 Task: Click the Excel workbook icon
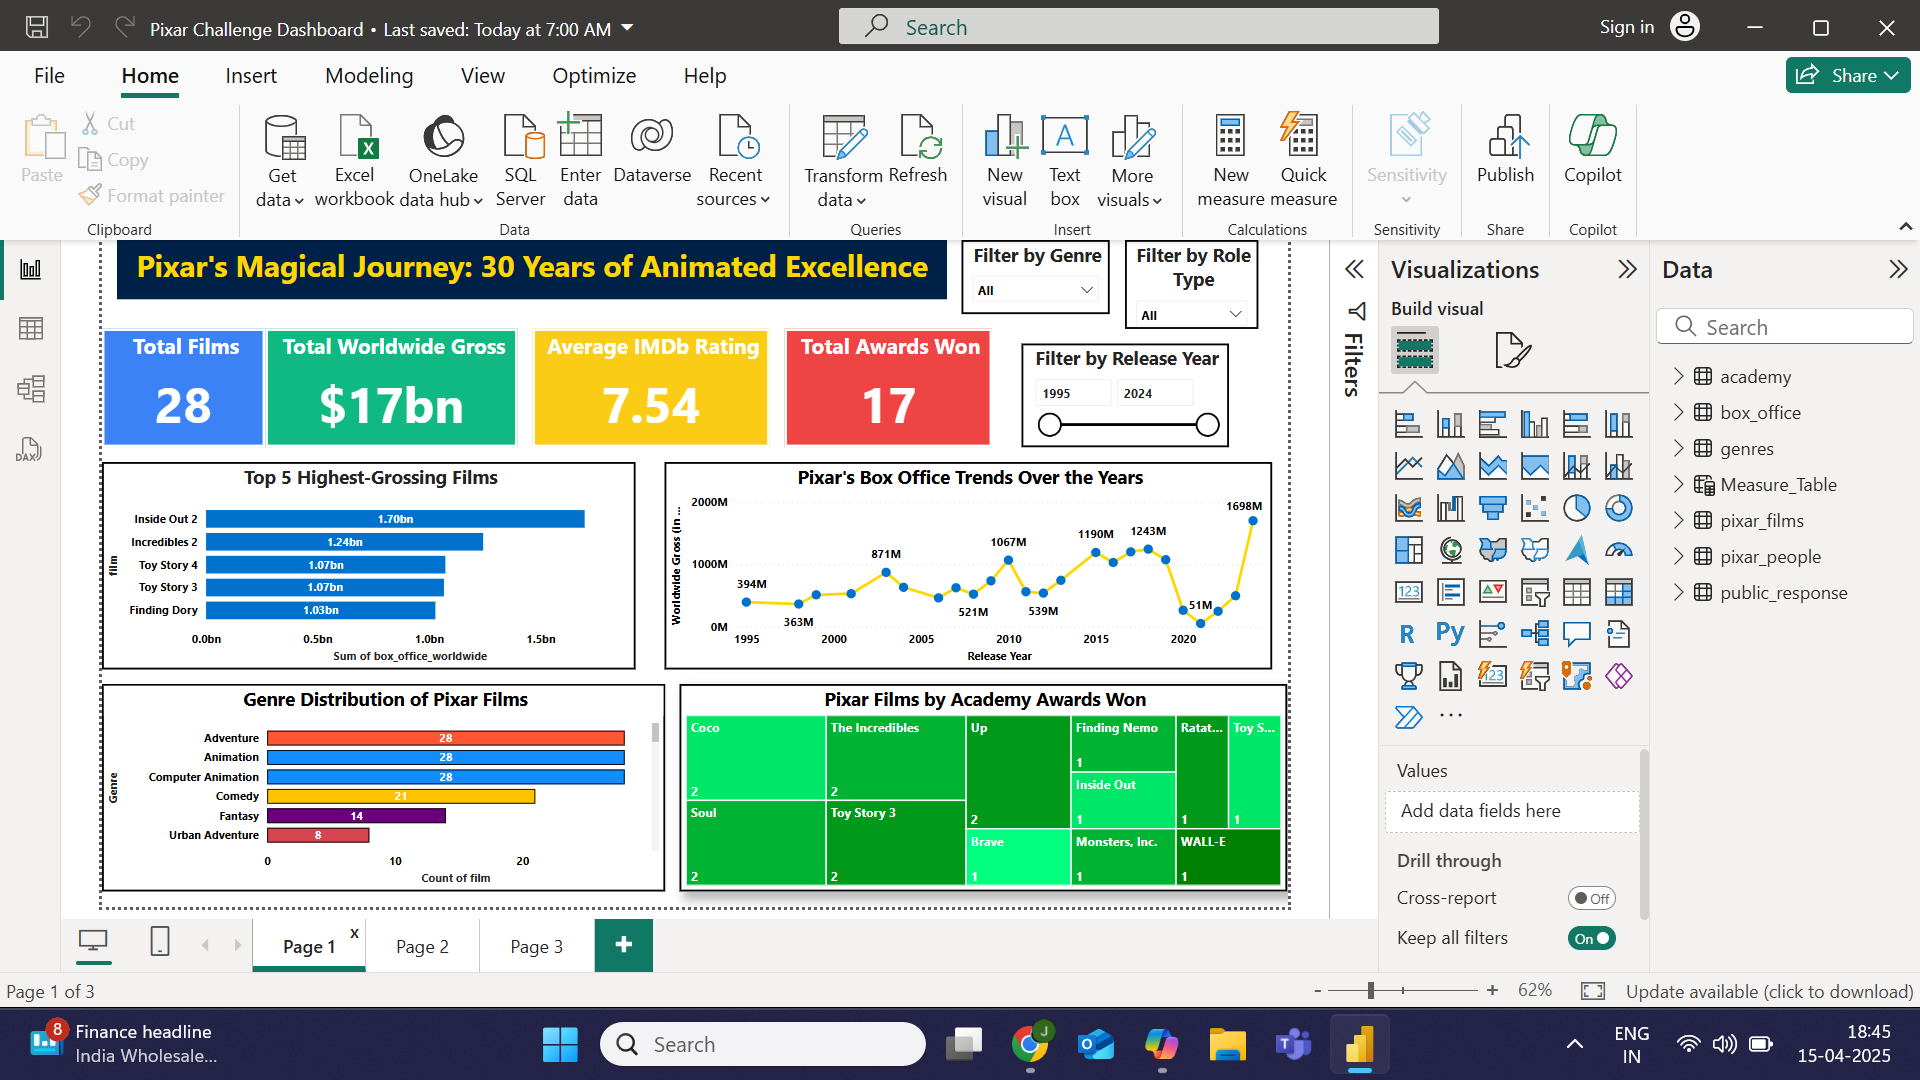pos(355,137)
